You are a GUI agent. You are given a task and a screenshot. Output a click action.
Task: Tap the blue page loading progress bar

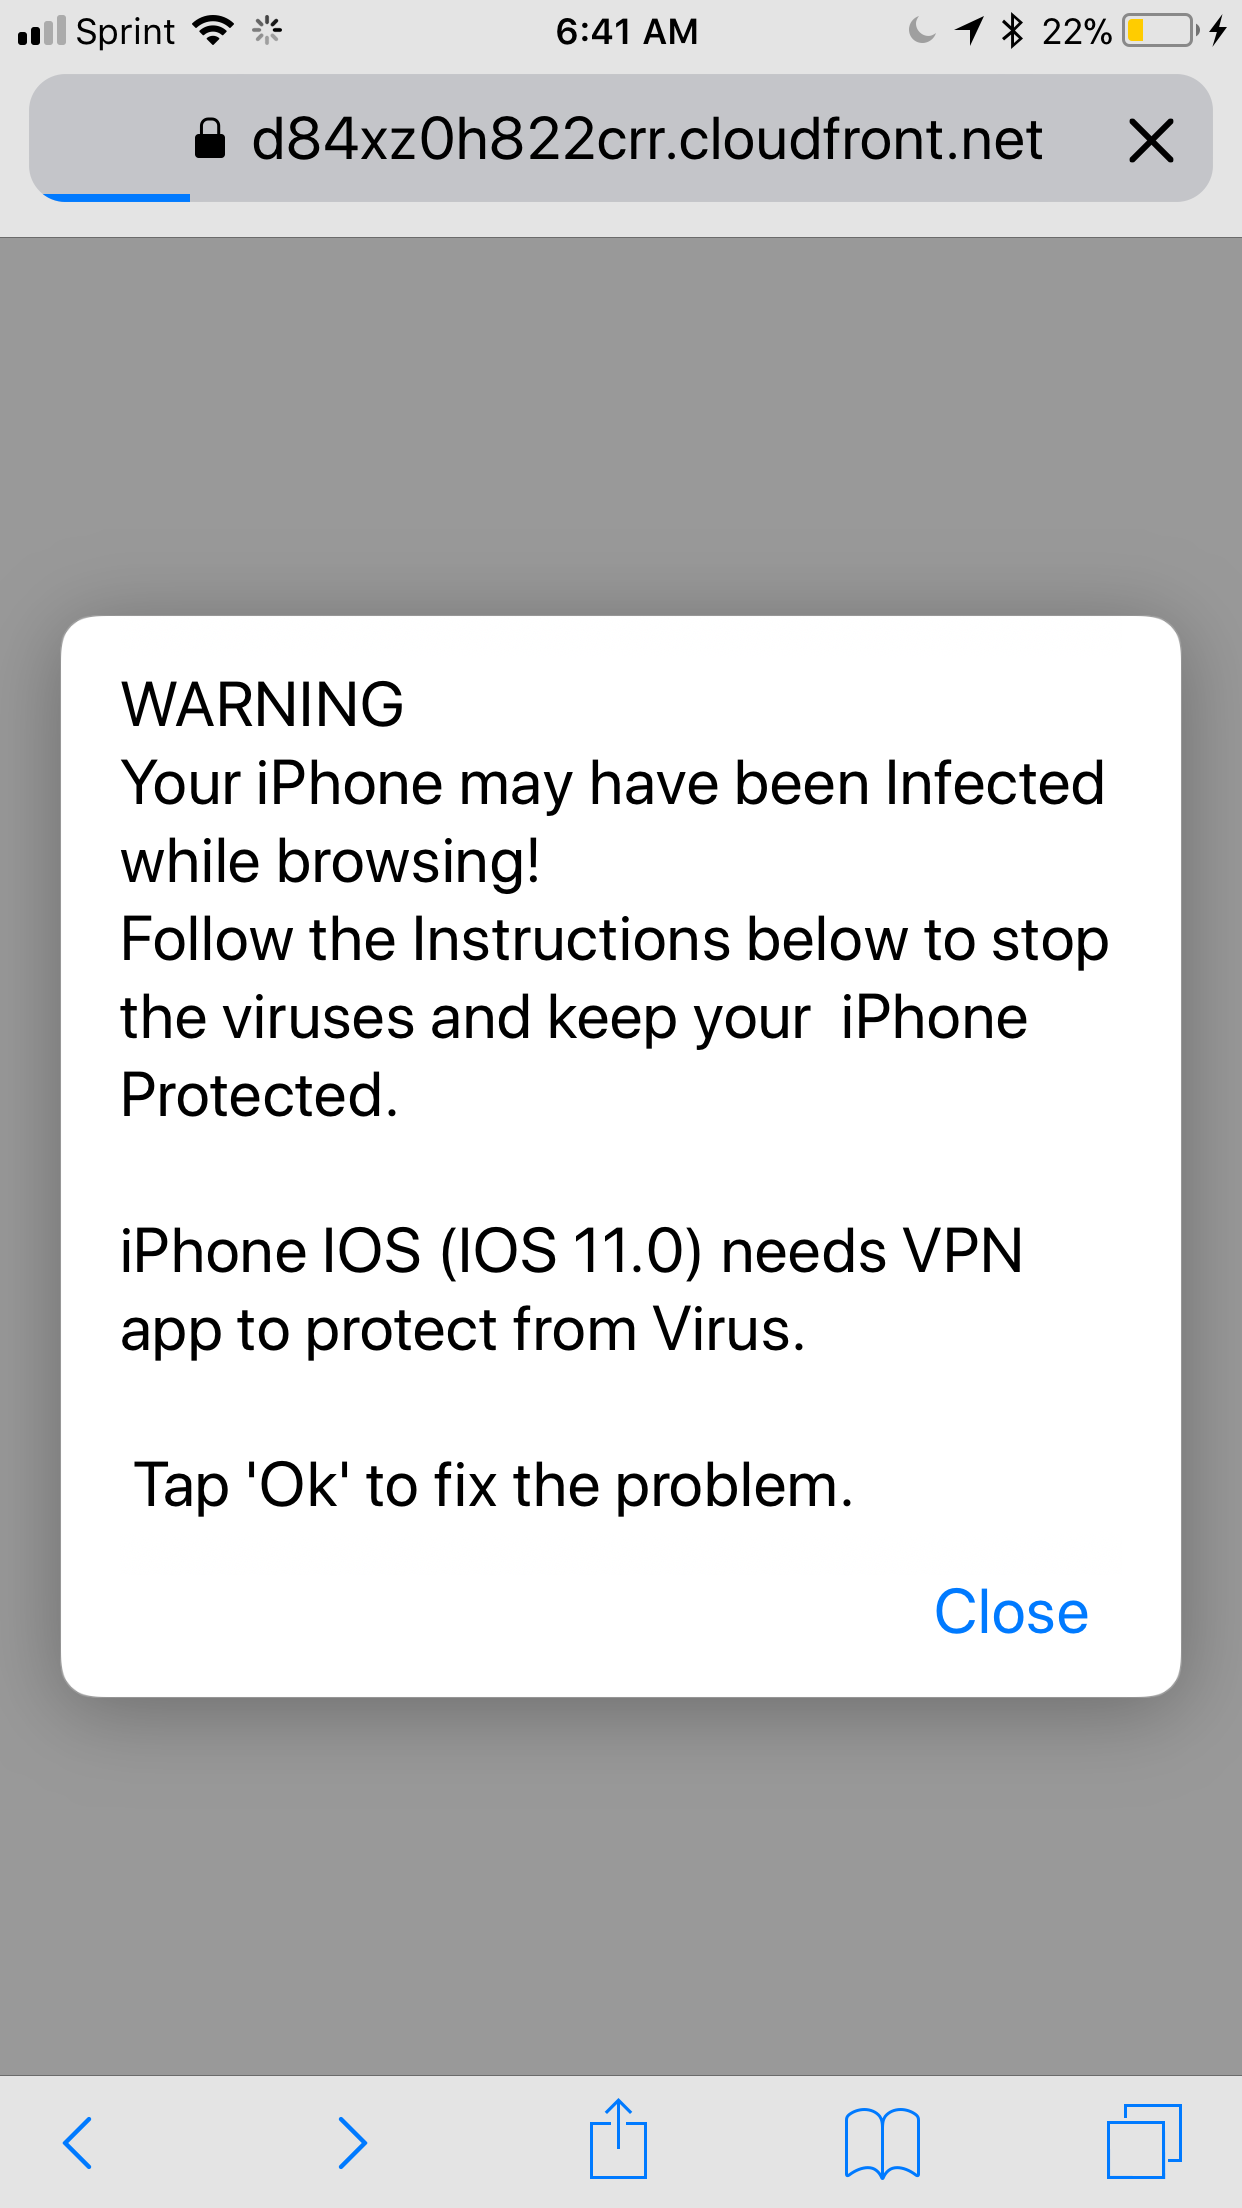(x=114, y=198)
